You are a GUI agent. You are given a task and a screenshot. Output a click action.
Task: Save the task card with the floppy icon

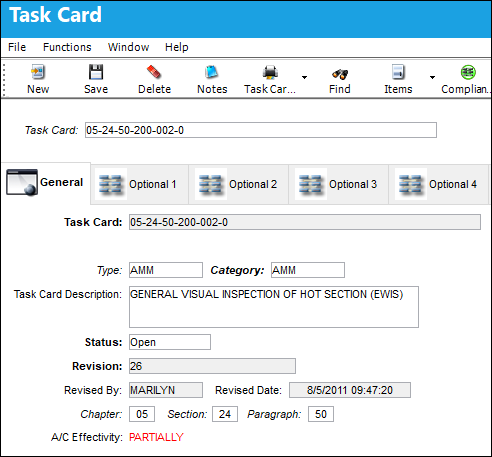[x=96, y=72]
